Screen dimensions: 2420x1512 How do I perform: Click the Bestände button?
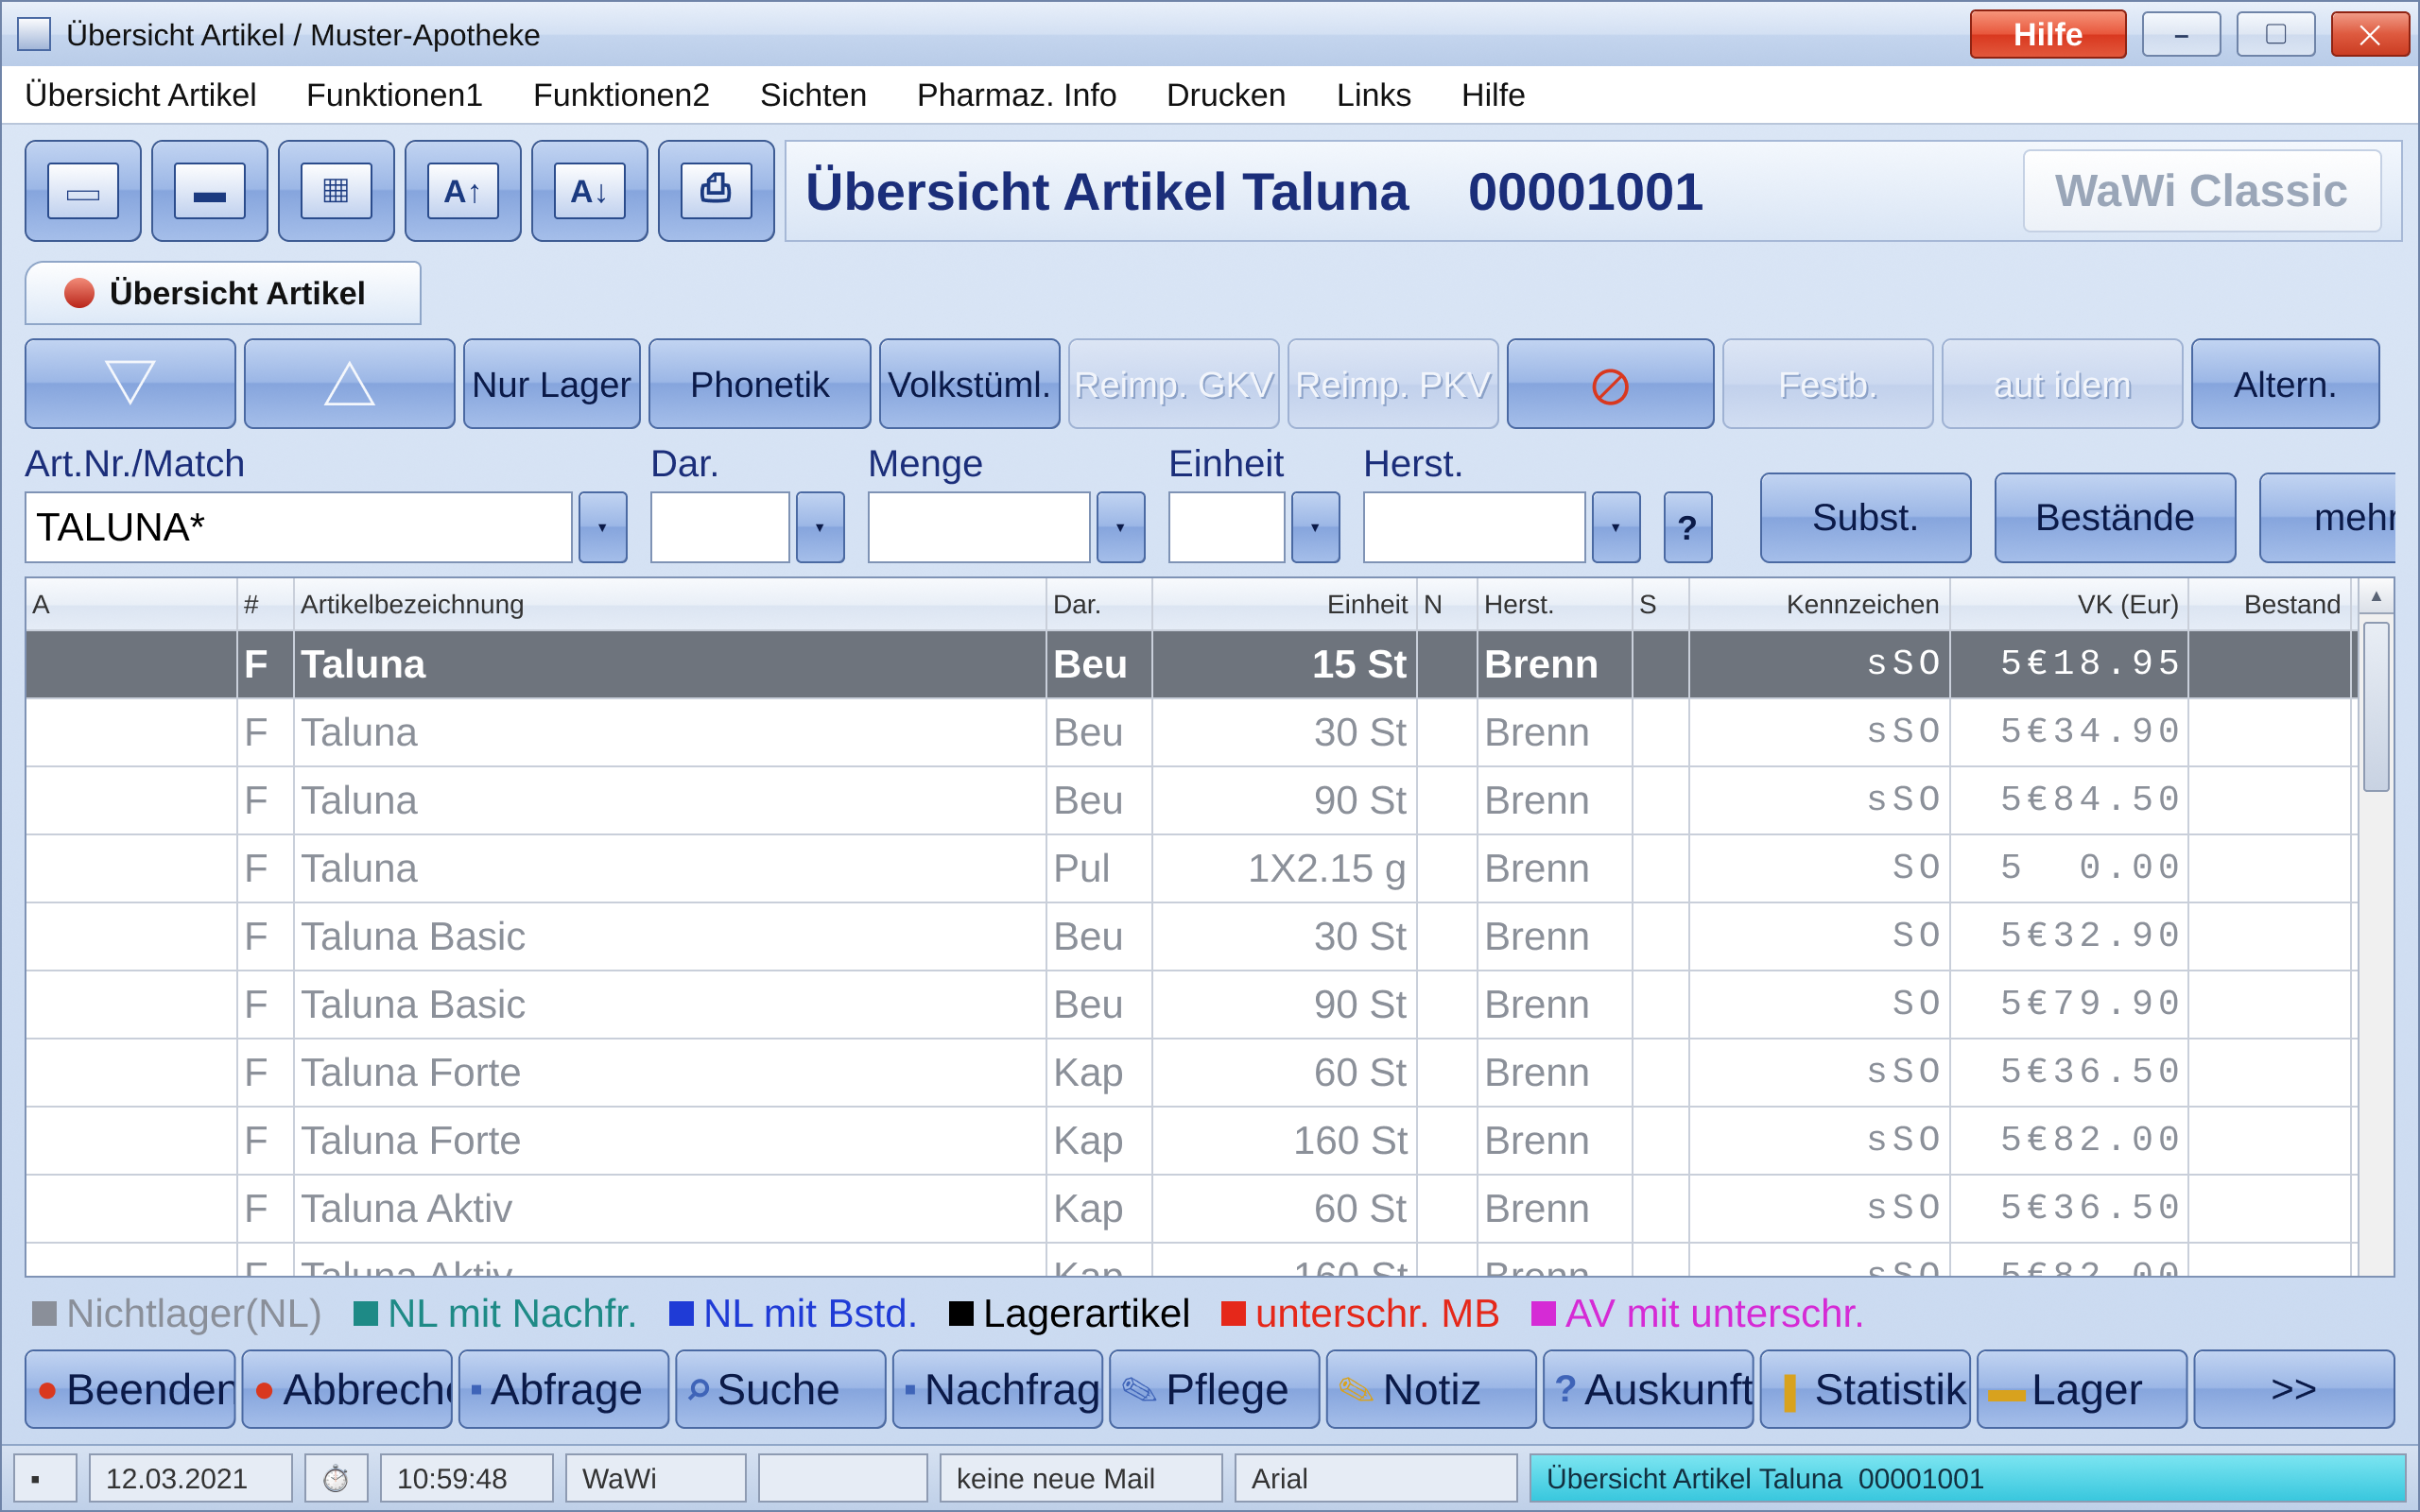point(2115,518)
